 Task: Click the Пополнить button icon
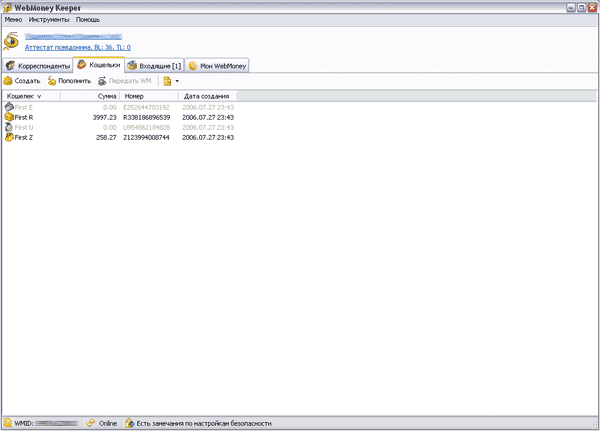pos(52,81)
